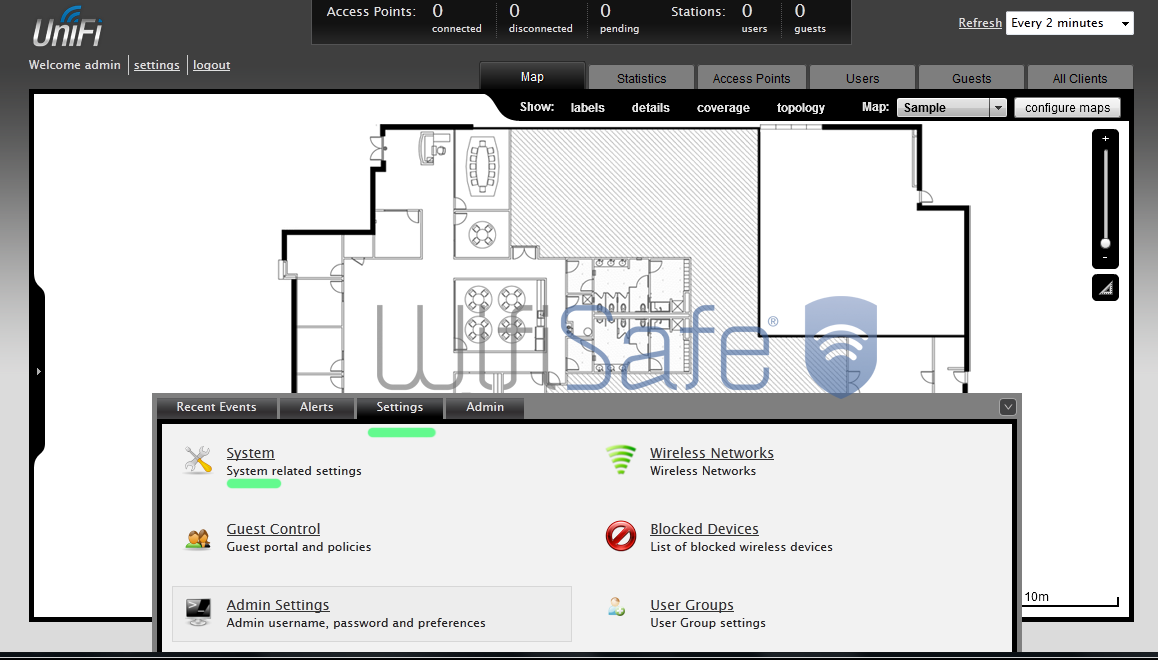Toggle coverage overlay on the map
The width and height of the screenshot is (1158, 660).
723,108
